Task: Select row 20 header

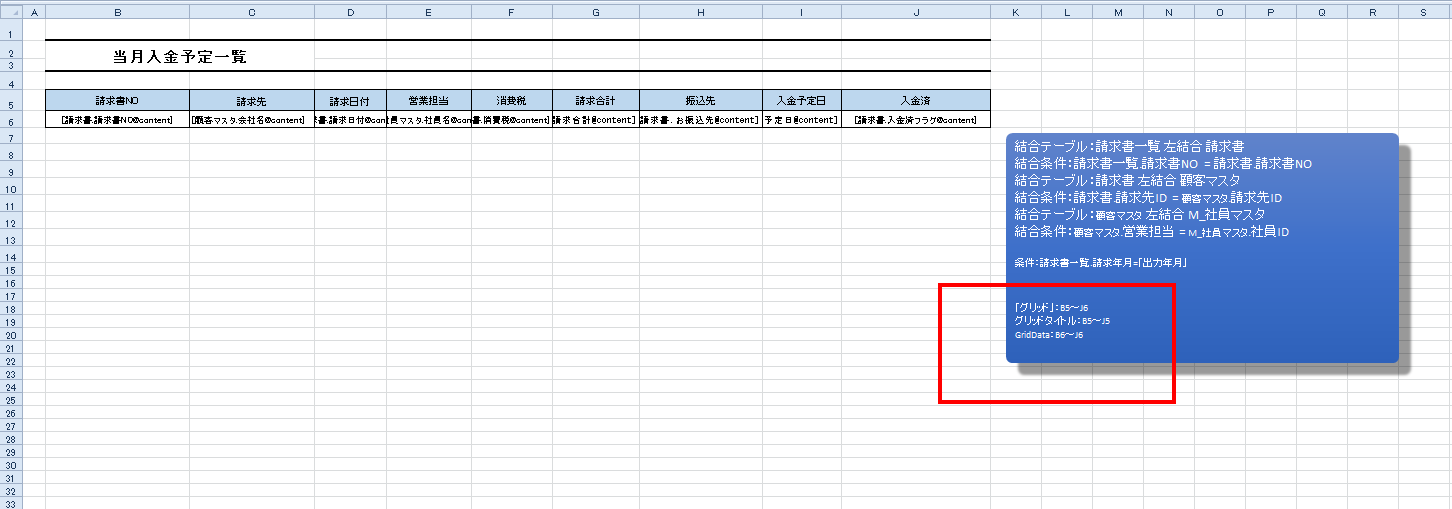Action: coord(10,336)
